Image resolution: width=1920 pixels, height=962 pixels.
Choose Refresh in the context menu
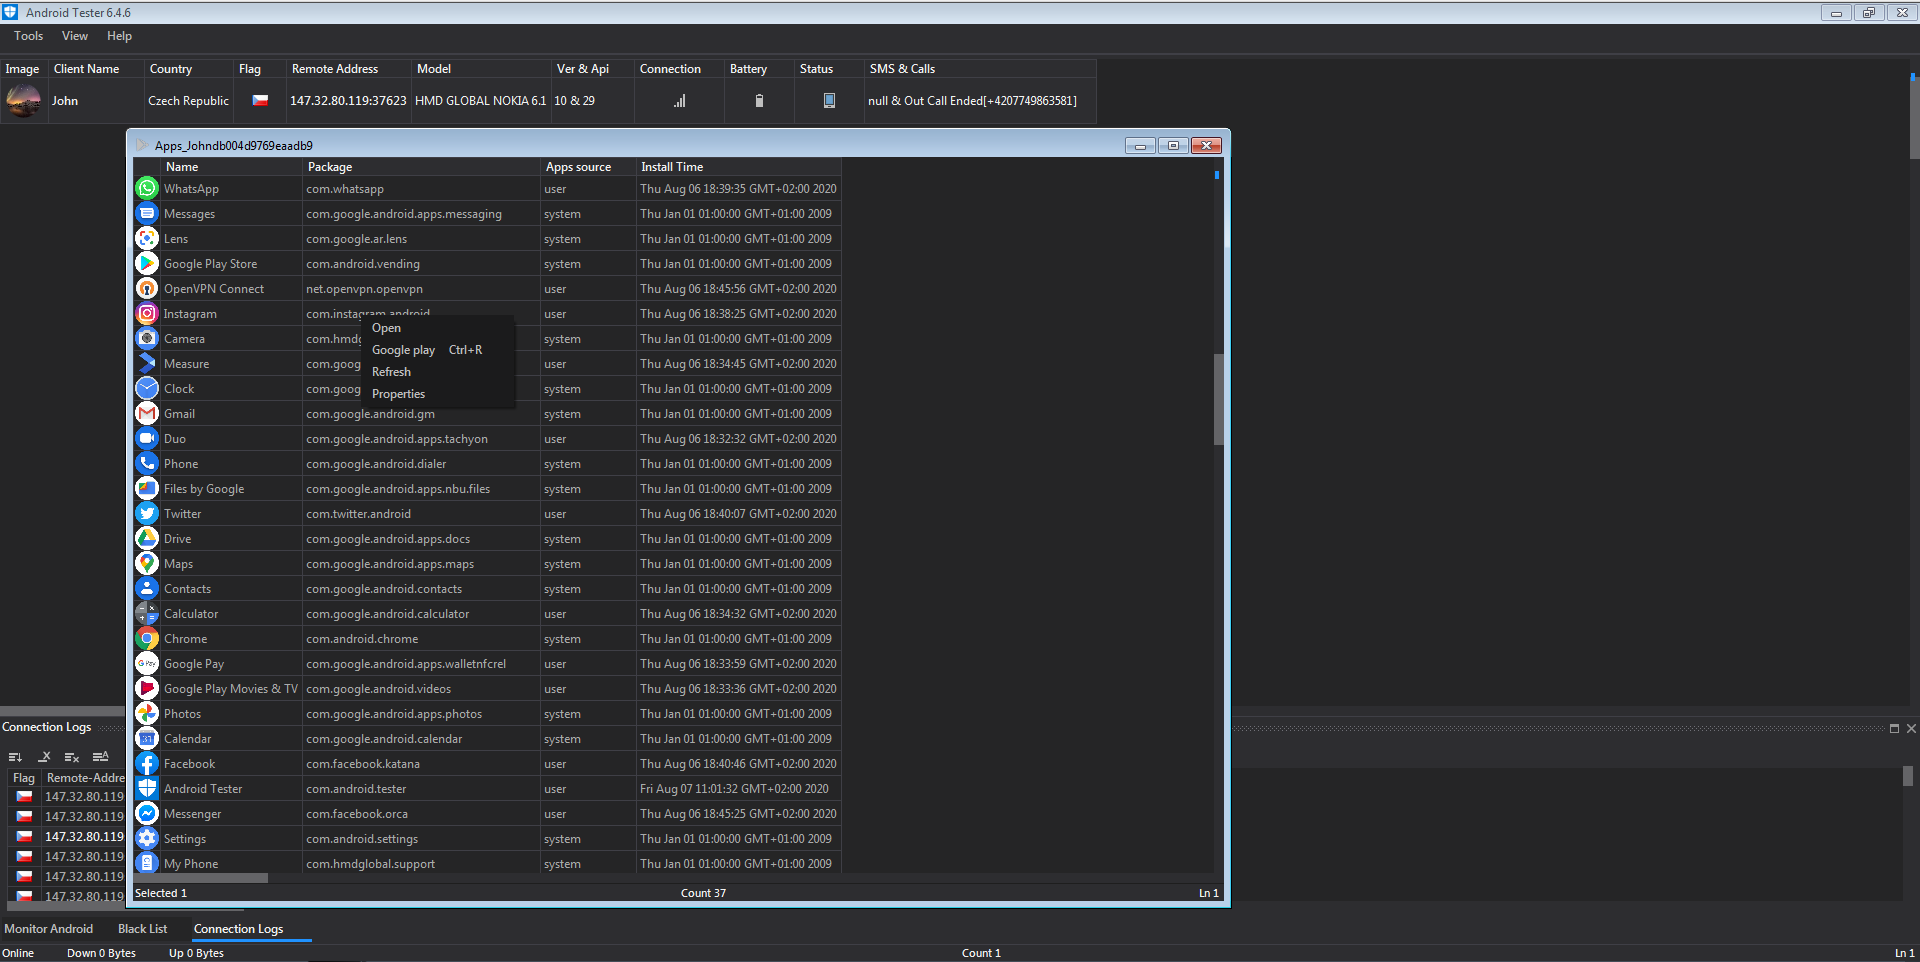[x=439, y=372]
